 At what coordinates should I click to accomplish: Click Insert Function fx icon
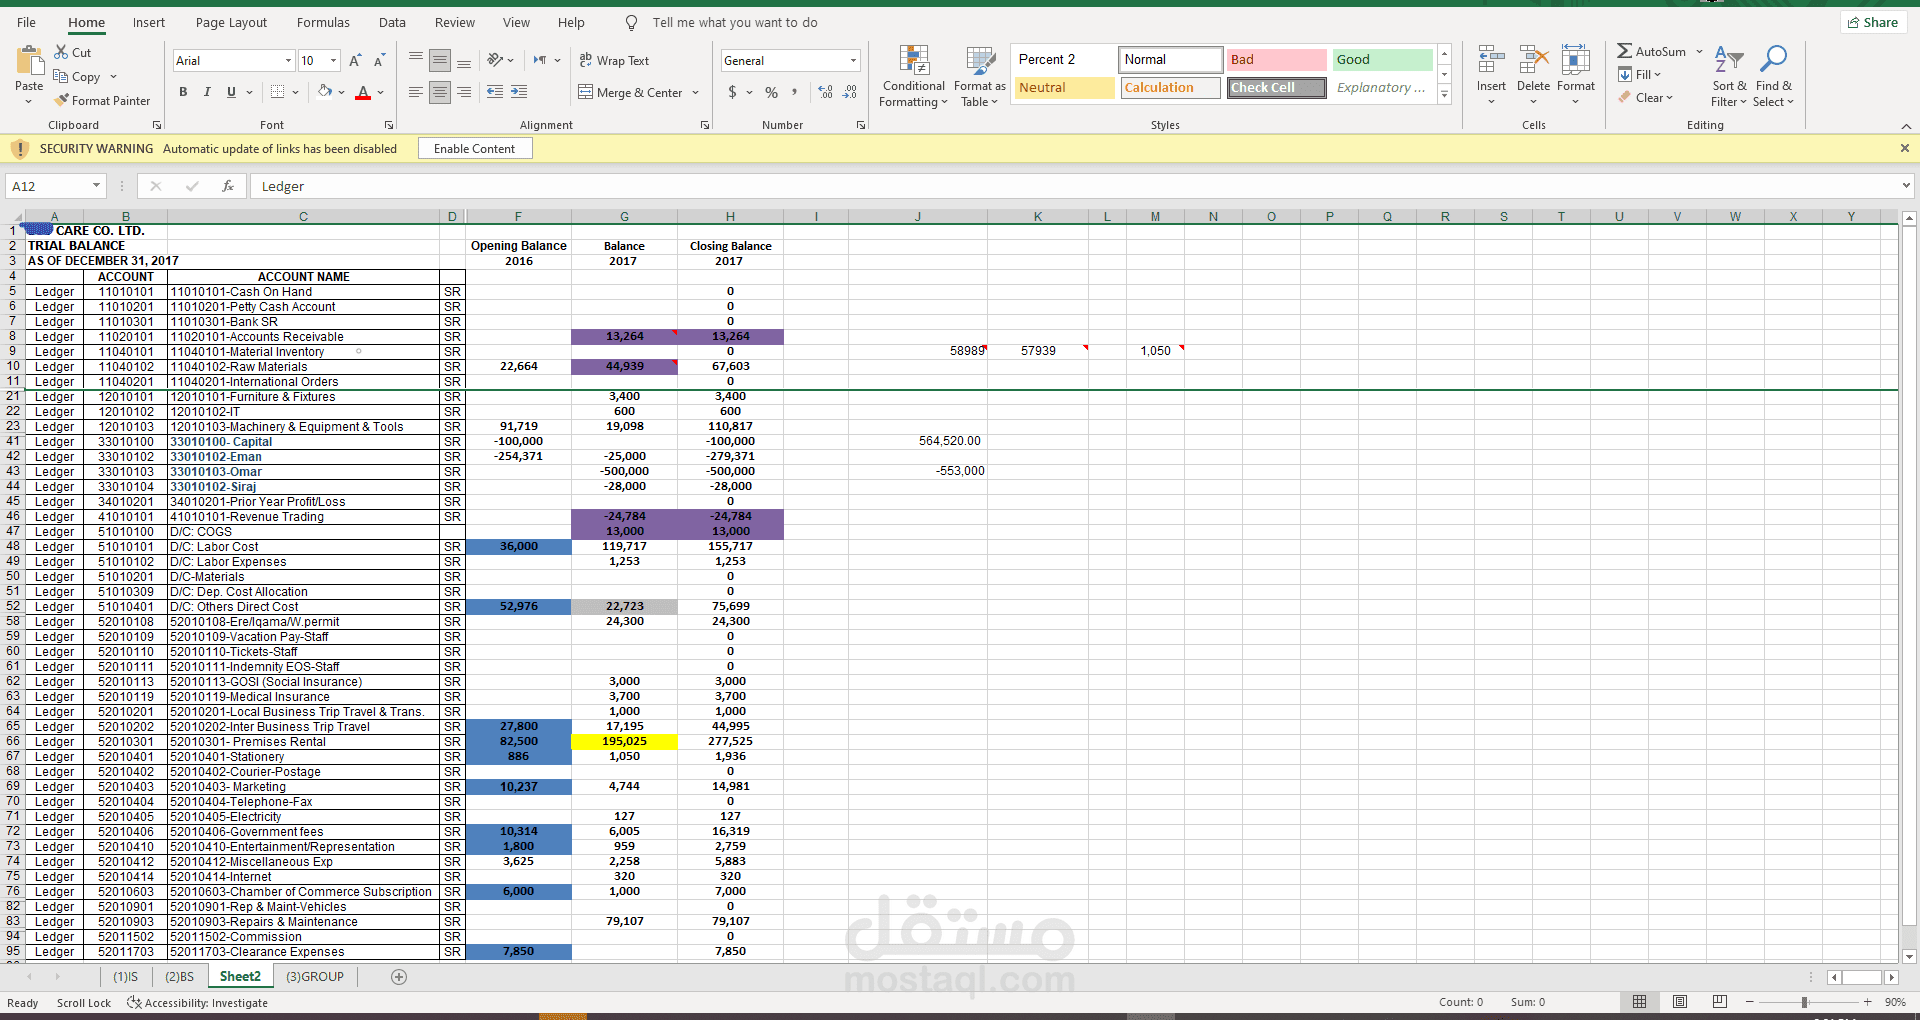click(228, 186)
